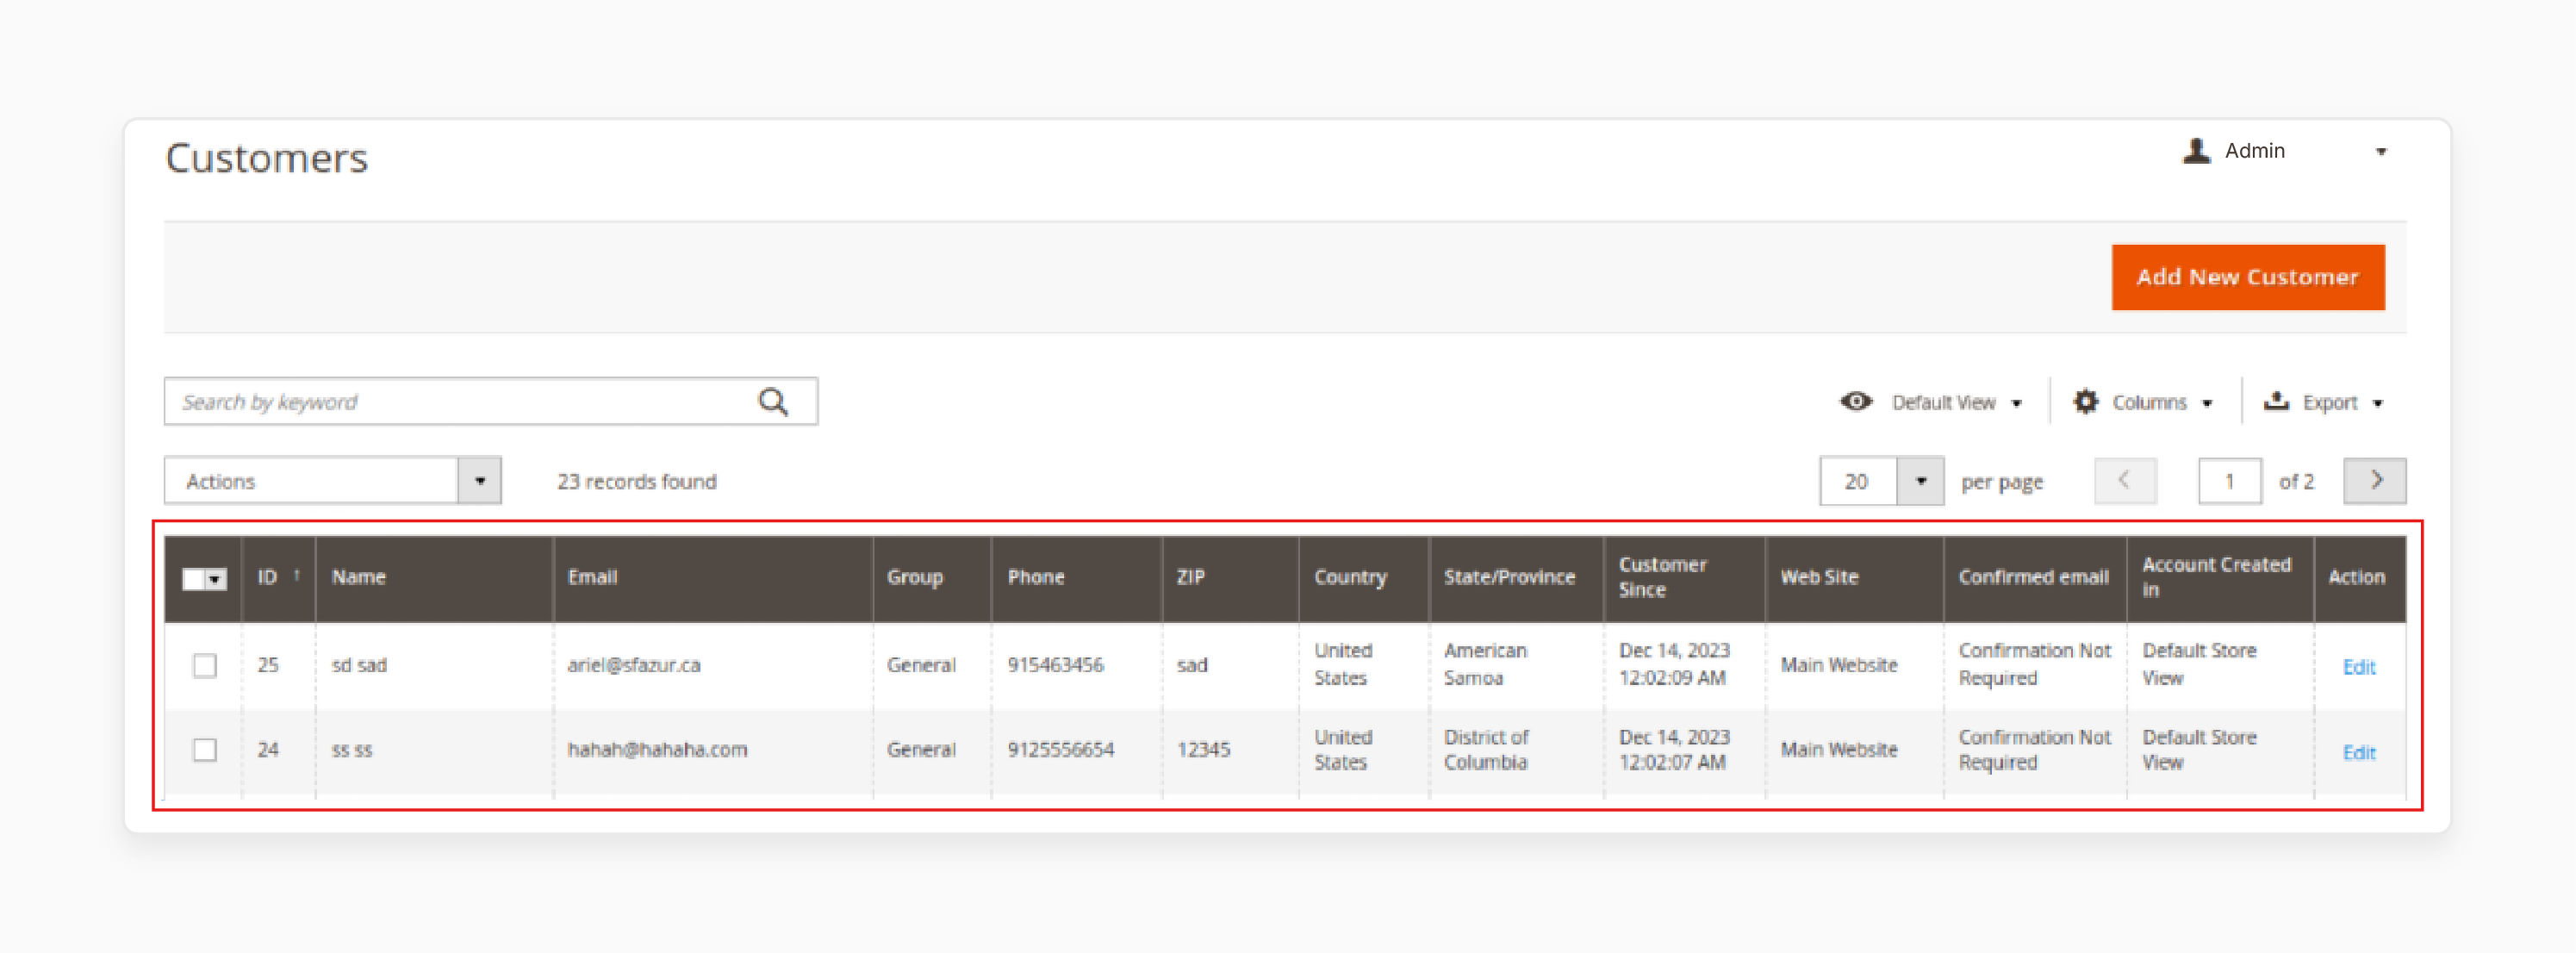2576x953 pixels.
Task: Click phone number 9125556654
Action: (x=1060, y=749)
